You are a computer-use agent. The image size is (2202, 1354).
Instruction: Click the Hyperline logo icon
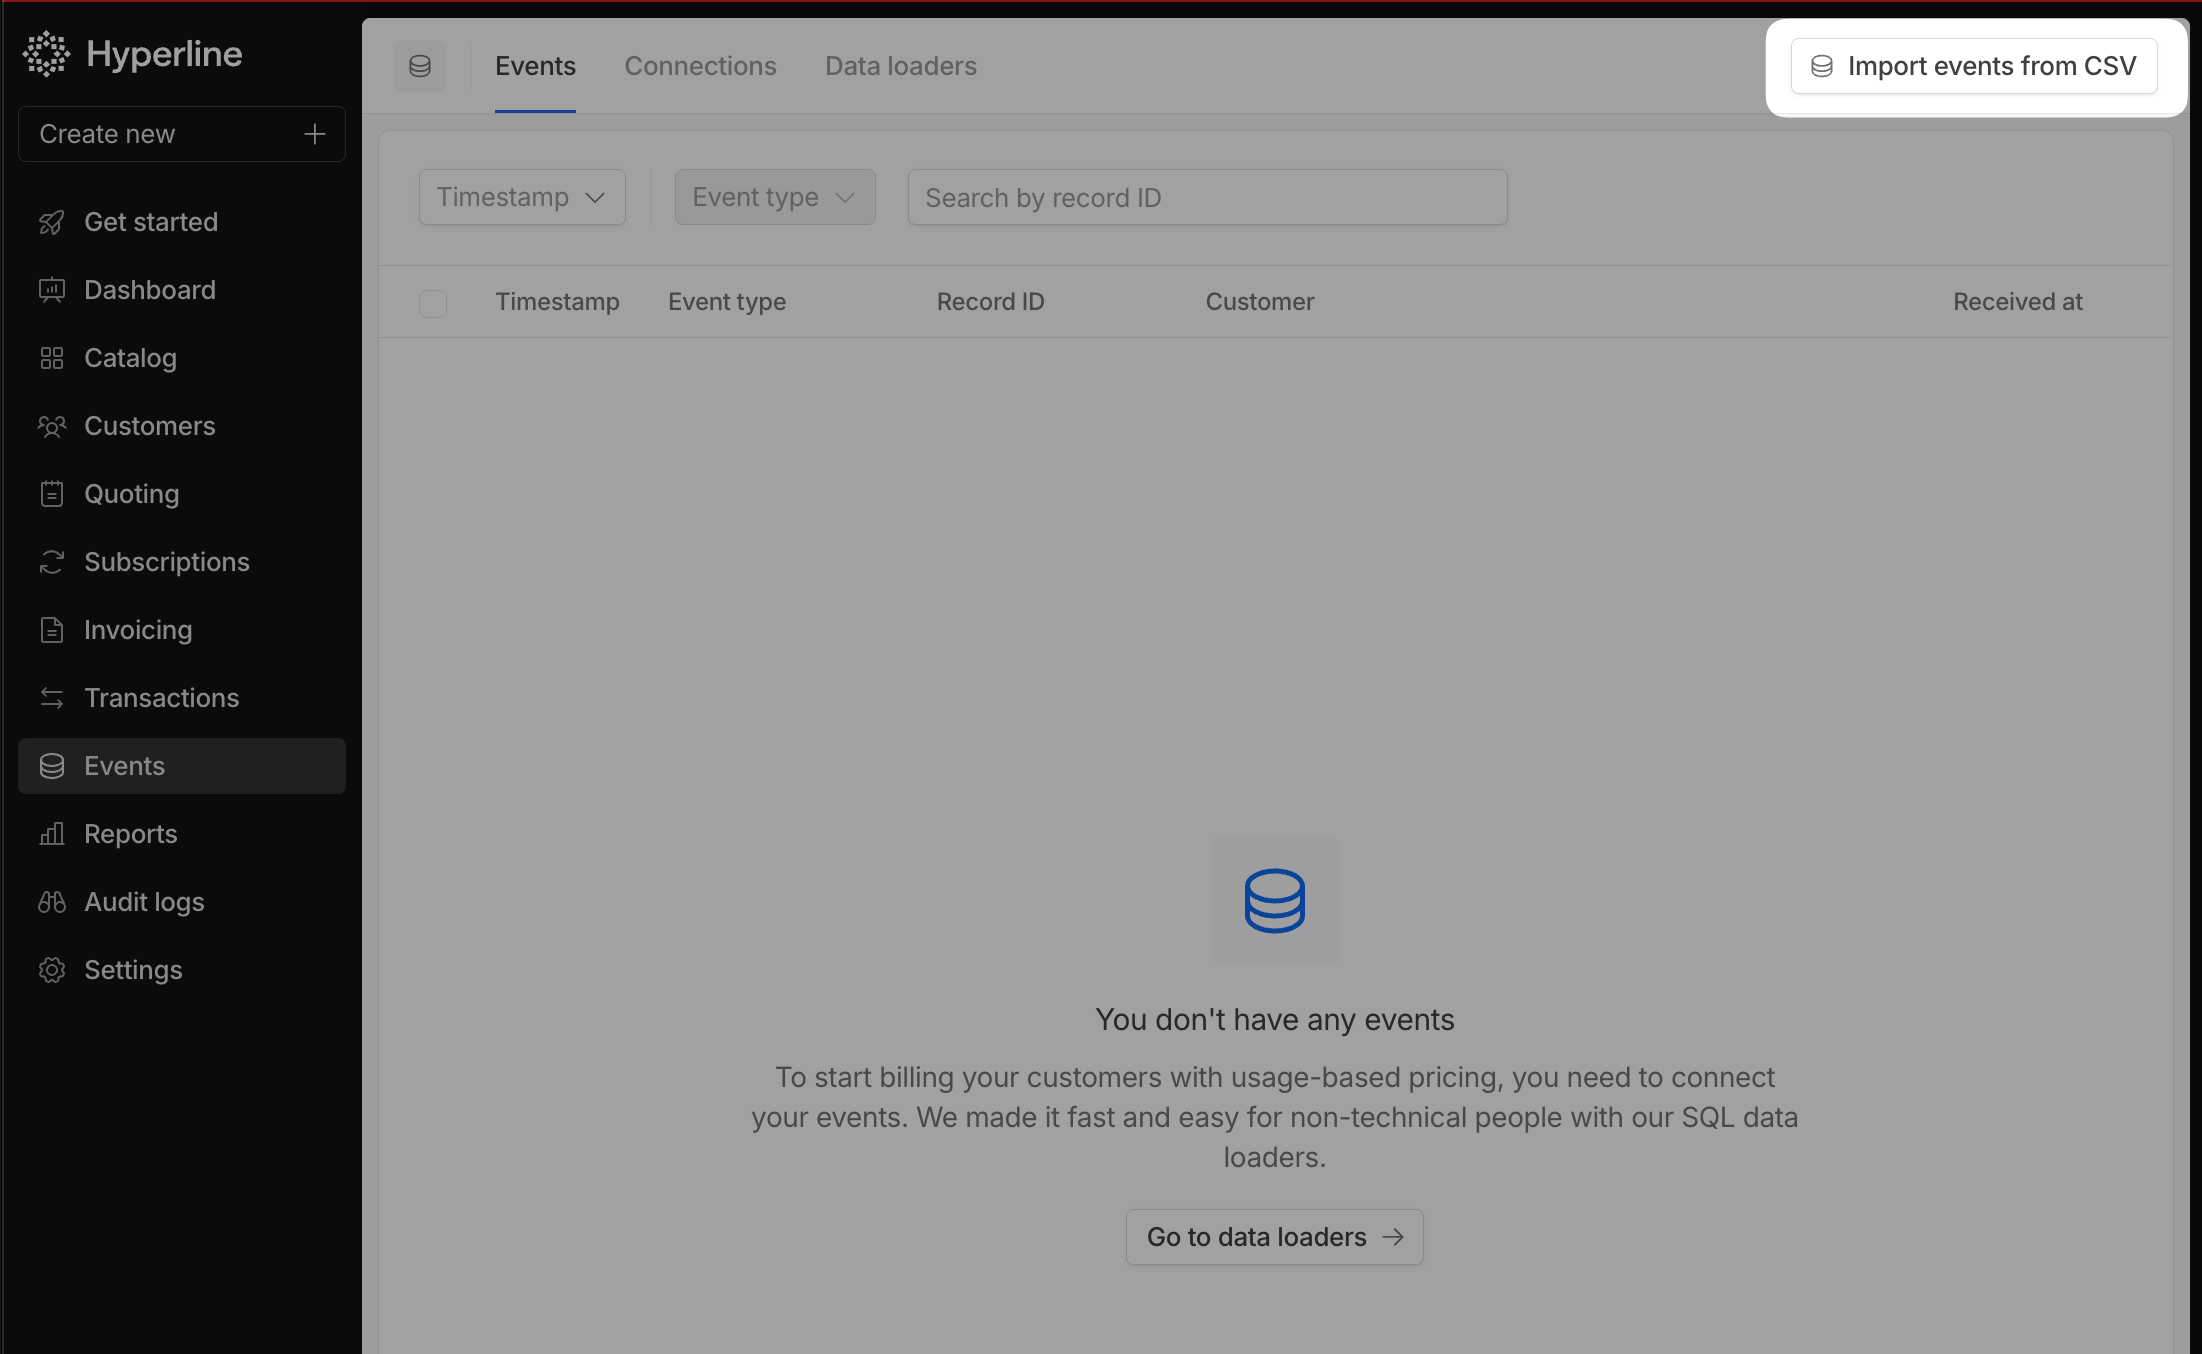(46, 54)
